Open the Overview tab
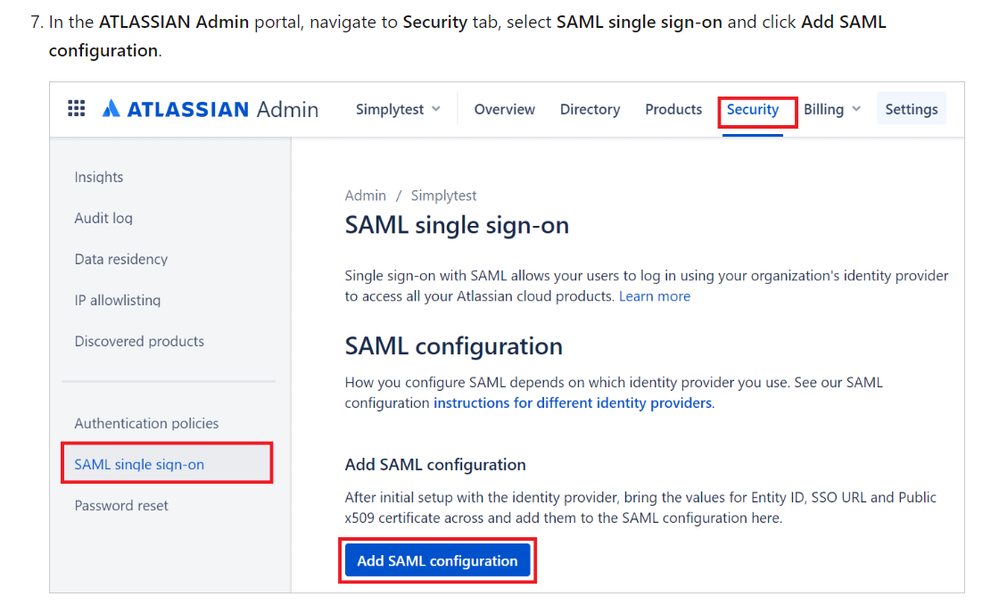The image size is (999, 615). click(x=504, y=110)
